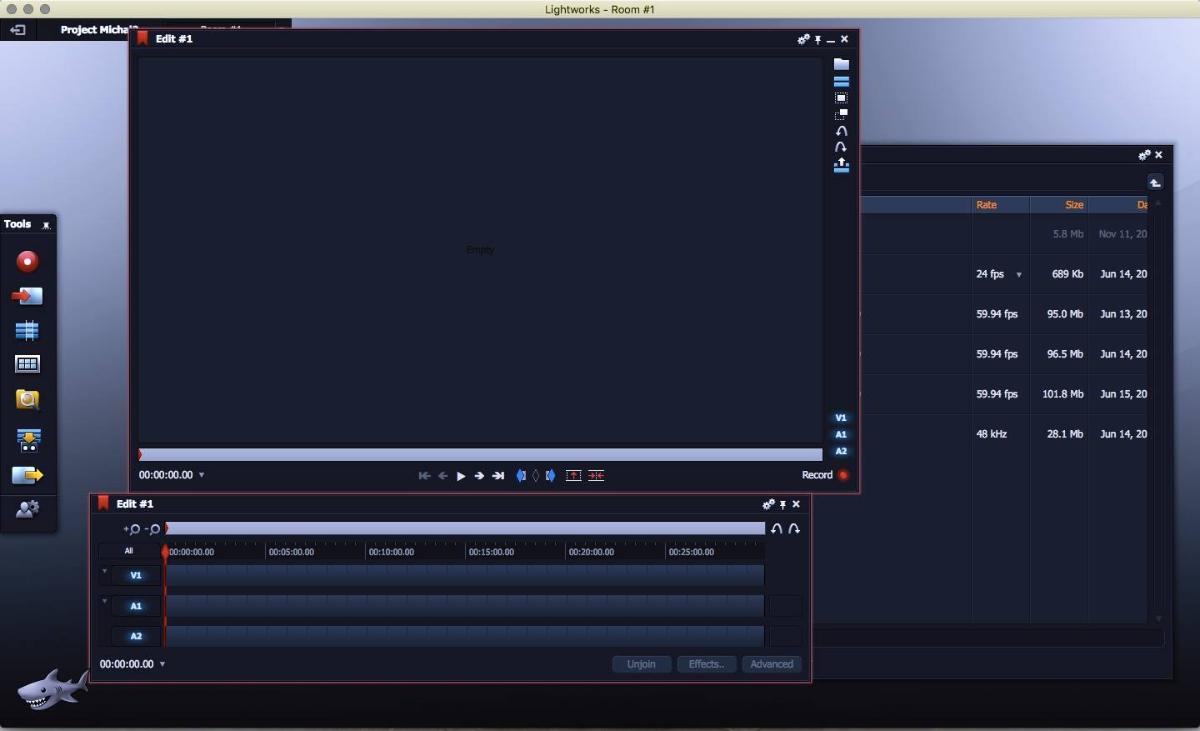Click Redo arrow in the viewer sidebar
The image size is (1200, 731).
point(841,147)
